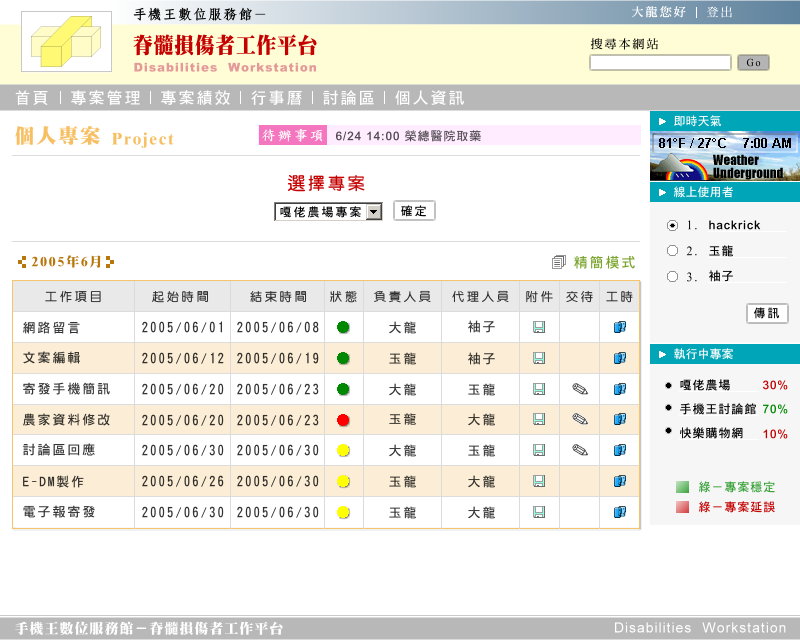The width and height of the screenshot is (800, 640).
Task: Open attachment icon in 農家資料修改 row
Action: tap(539, 420)
